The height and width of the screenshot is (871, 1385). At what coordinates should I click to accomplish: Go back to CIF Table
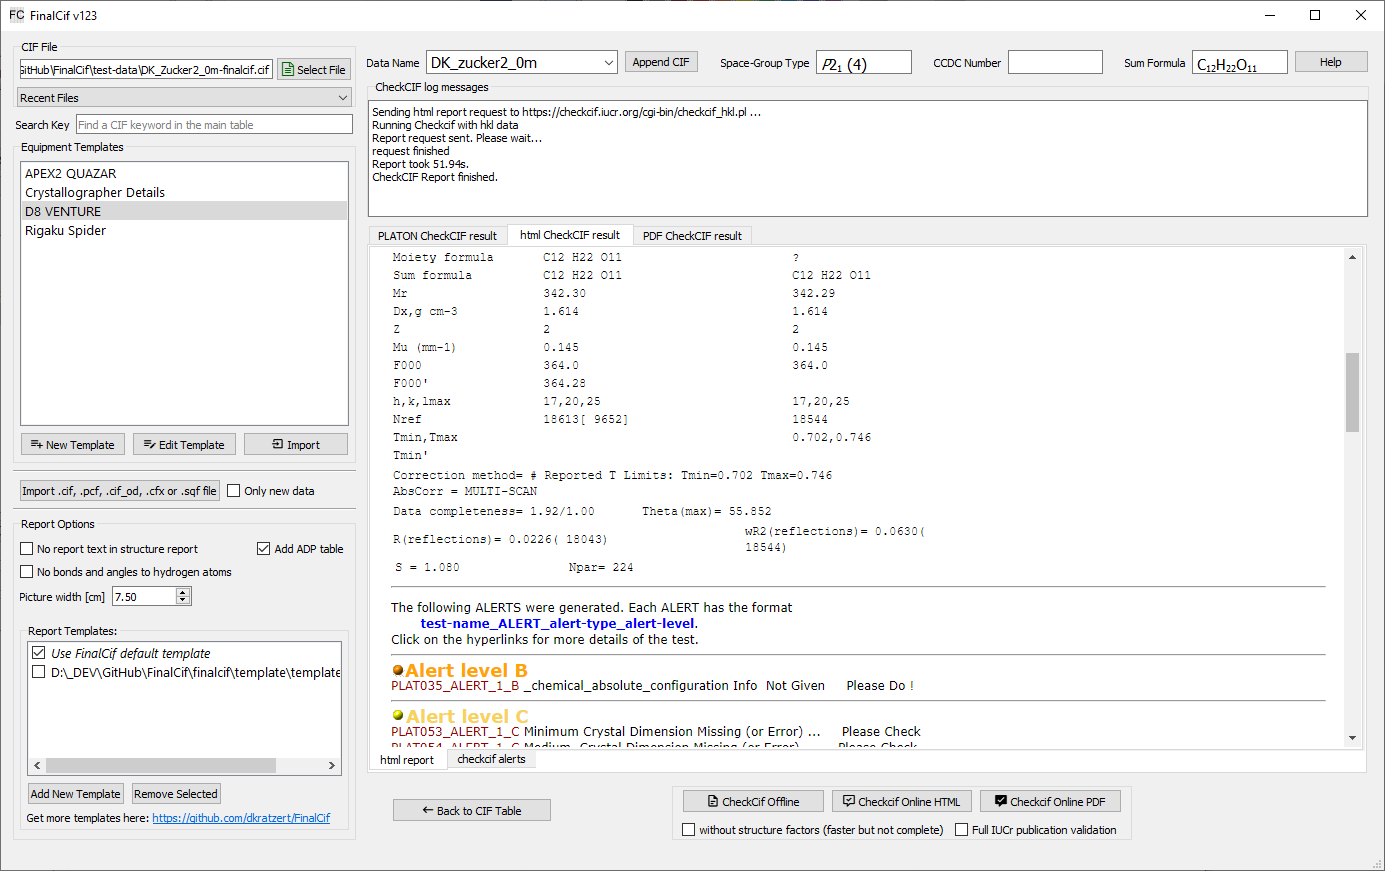click(471, 811)
